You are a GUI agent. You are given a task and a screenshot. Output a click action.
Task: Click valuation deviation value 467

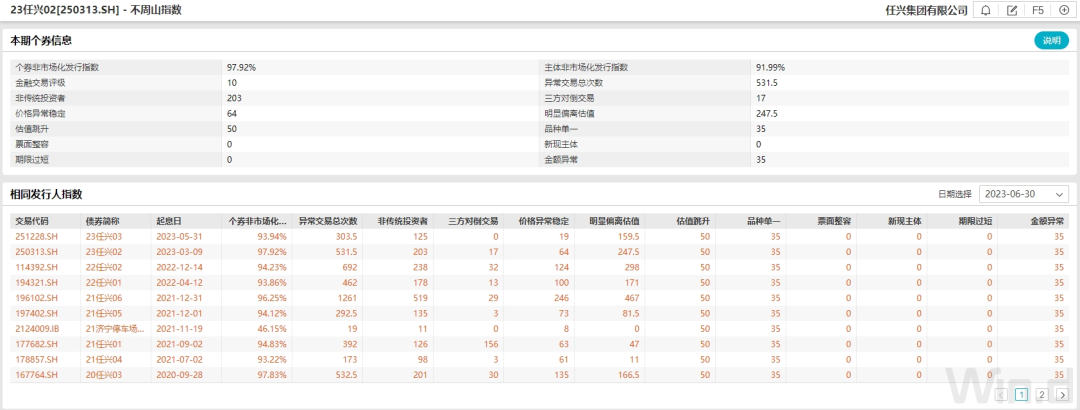click(631, 298)
